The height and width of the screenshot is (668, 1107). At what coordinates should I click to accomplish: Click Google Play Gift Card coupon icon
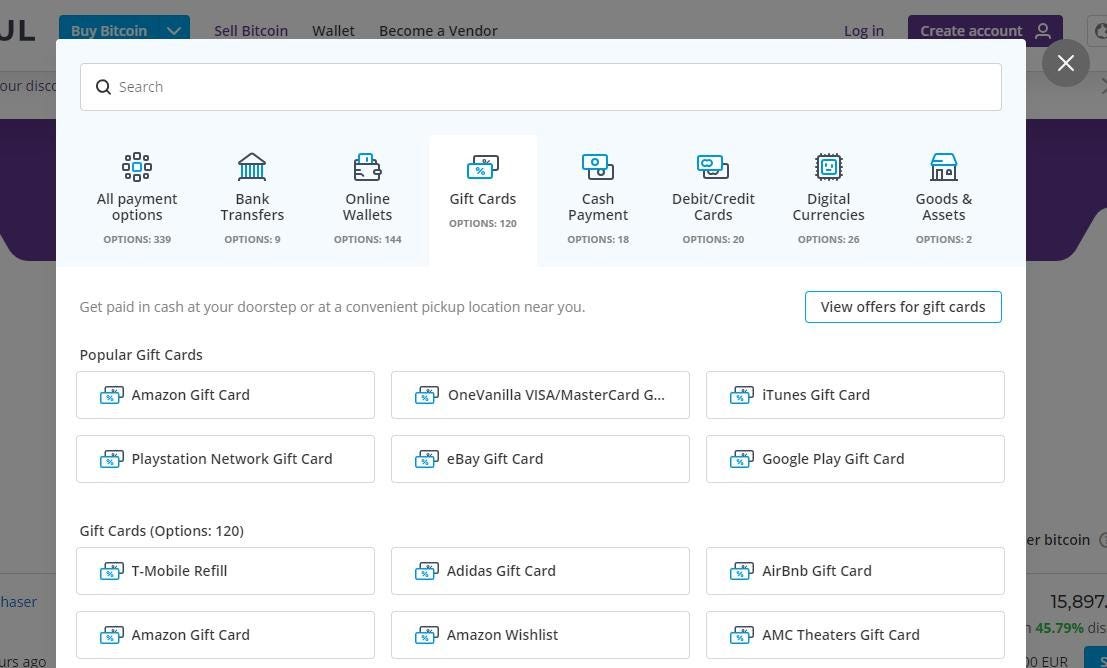coord(742,459)
